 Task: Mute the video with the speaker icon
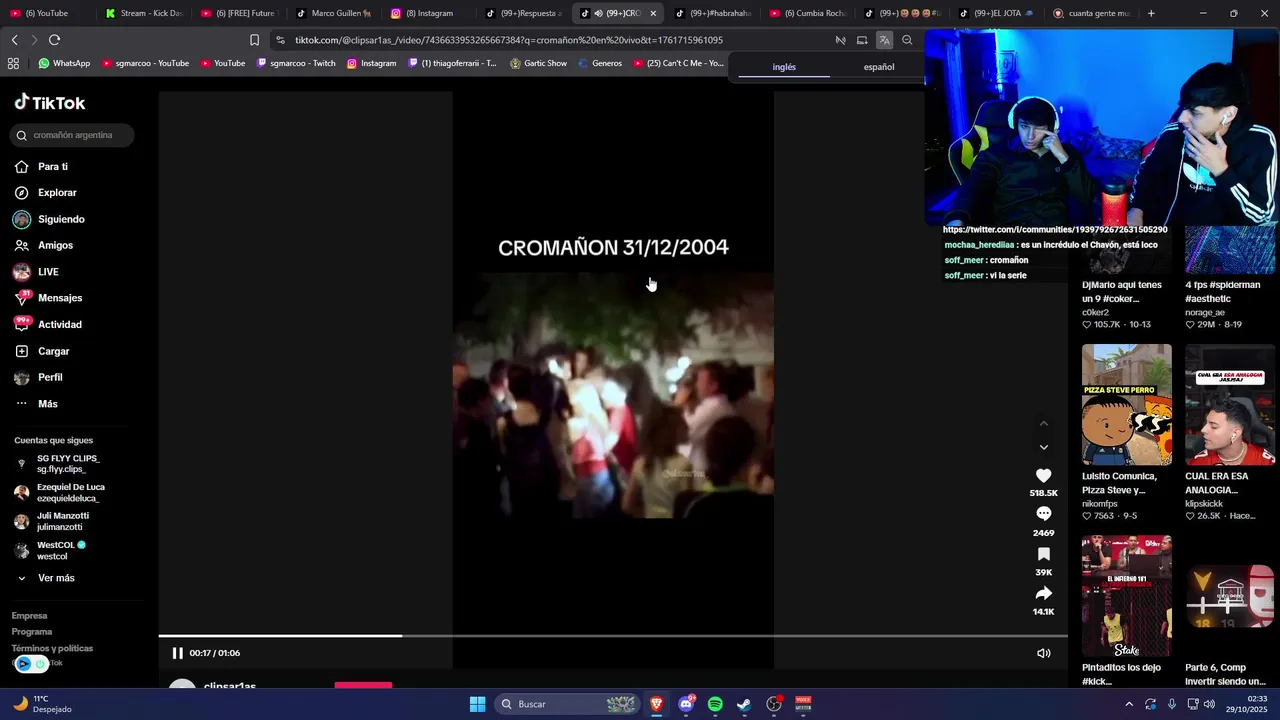(1043, 653)
